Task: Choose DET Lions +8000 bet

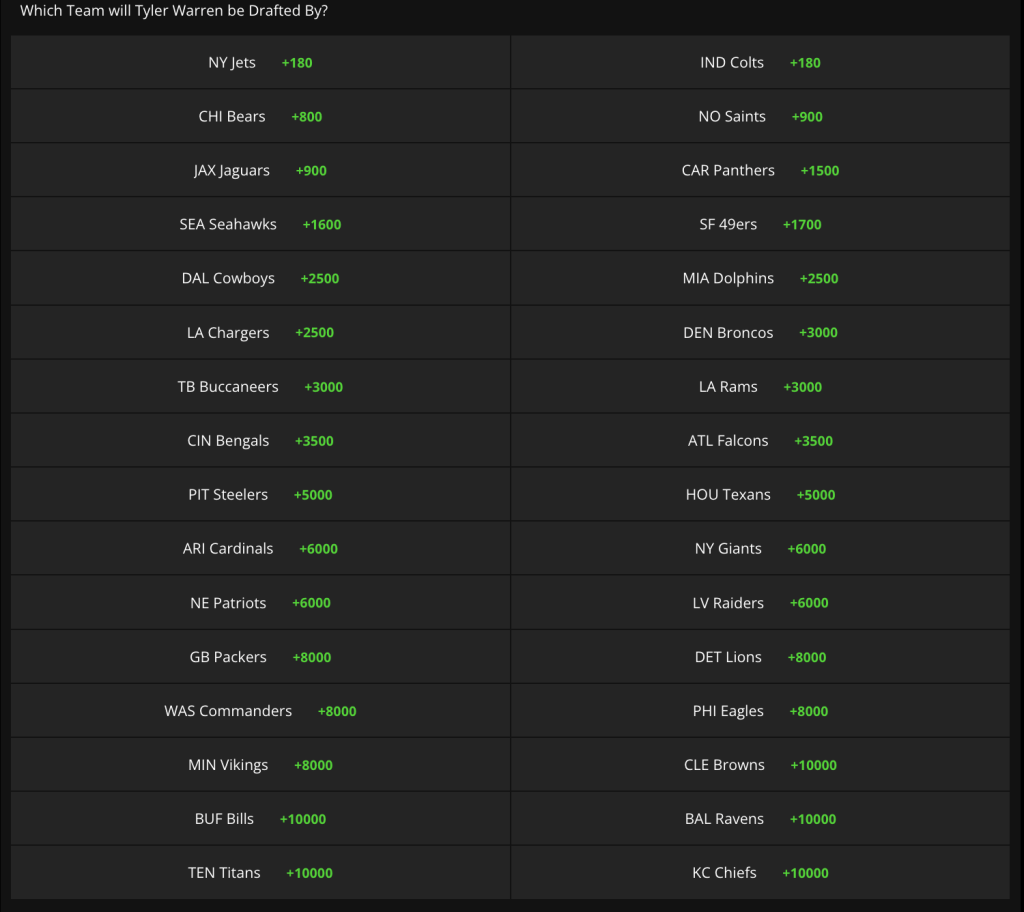Action: coord(760,657)
